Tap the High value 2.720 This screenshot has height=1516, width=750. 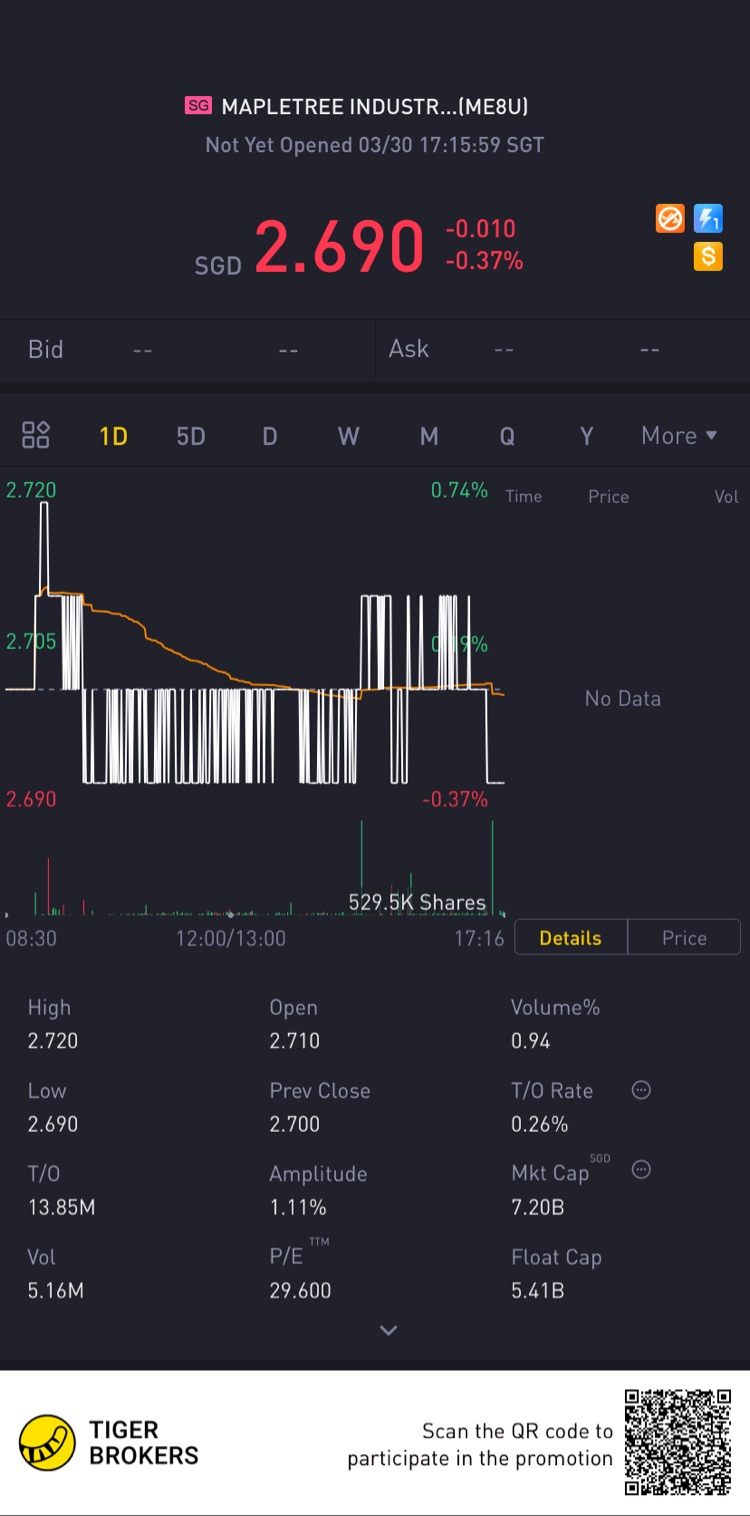tap(53, 1041)
